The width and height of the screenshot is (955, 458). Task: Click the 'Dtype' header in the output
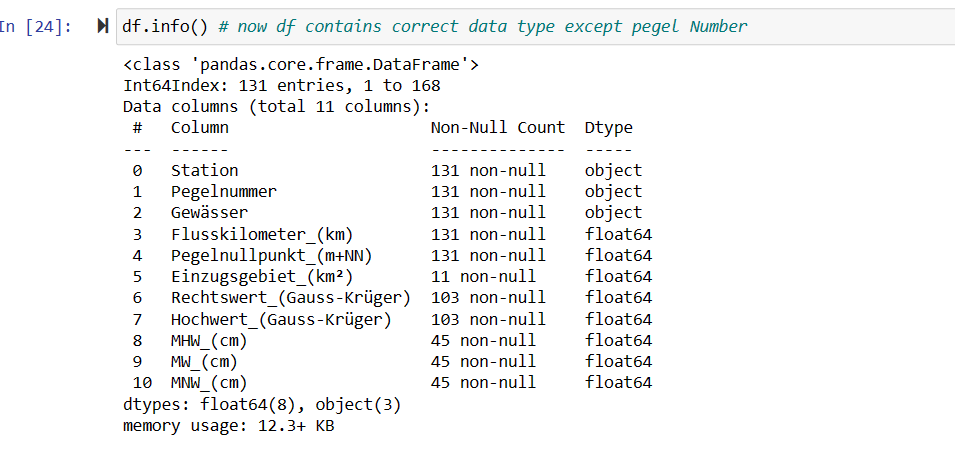609,128
